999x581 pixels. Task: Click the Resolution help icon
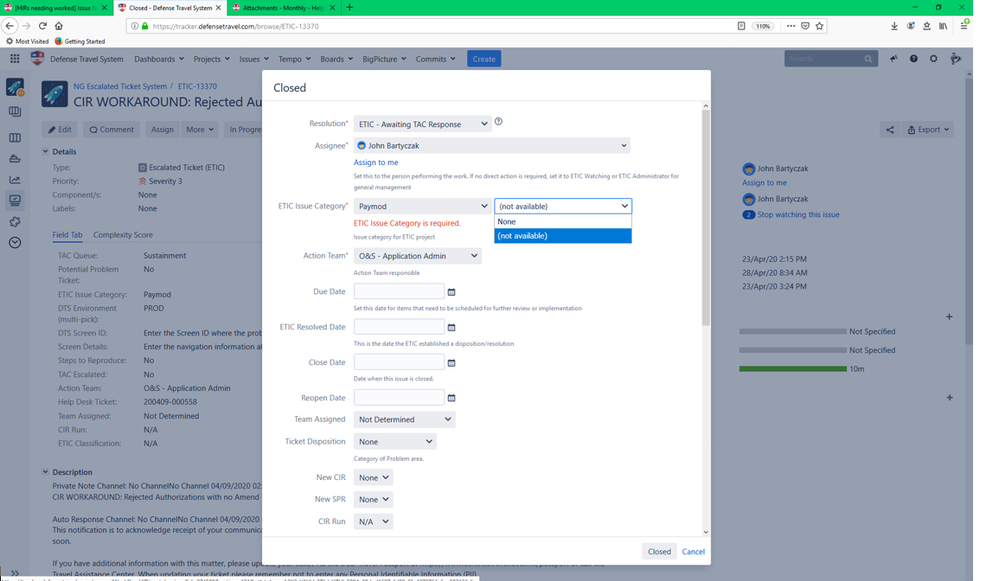[x=498, y=122]
